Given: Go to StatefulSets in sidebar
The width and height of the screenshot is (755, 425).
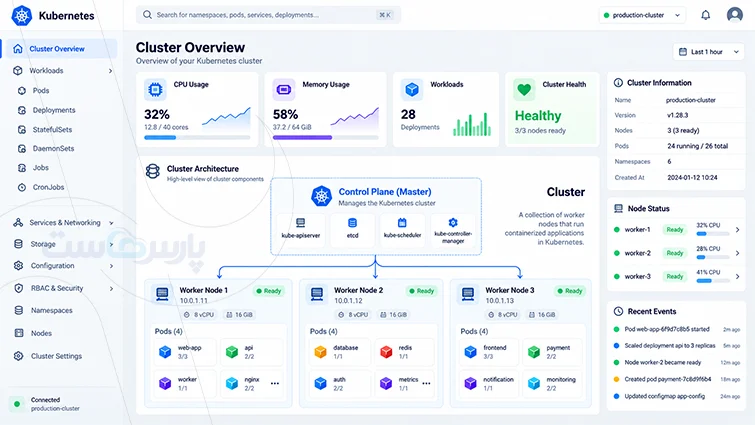Looking at the screenshot, I should click(52, 129).
